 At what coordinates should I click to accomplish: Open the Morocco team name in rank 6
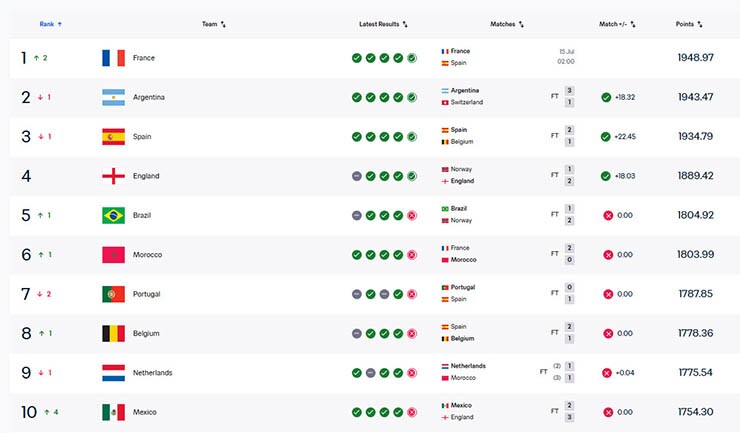[x=147, y=255]
